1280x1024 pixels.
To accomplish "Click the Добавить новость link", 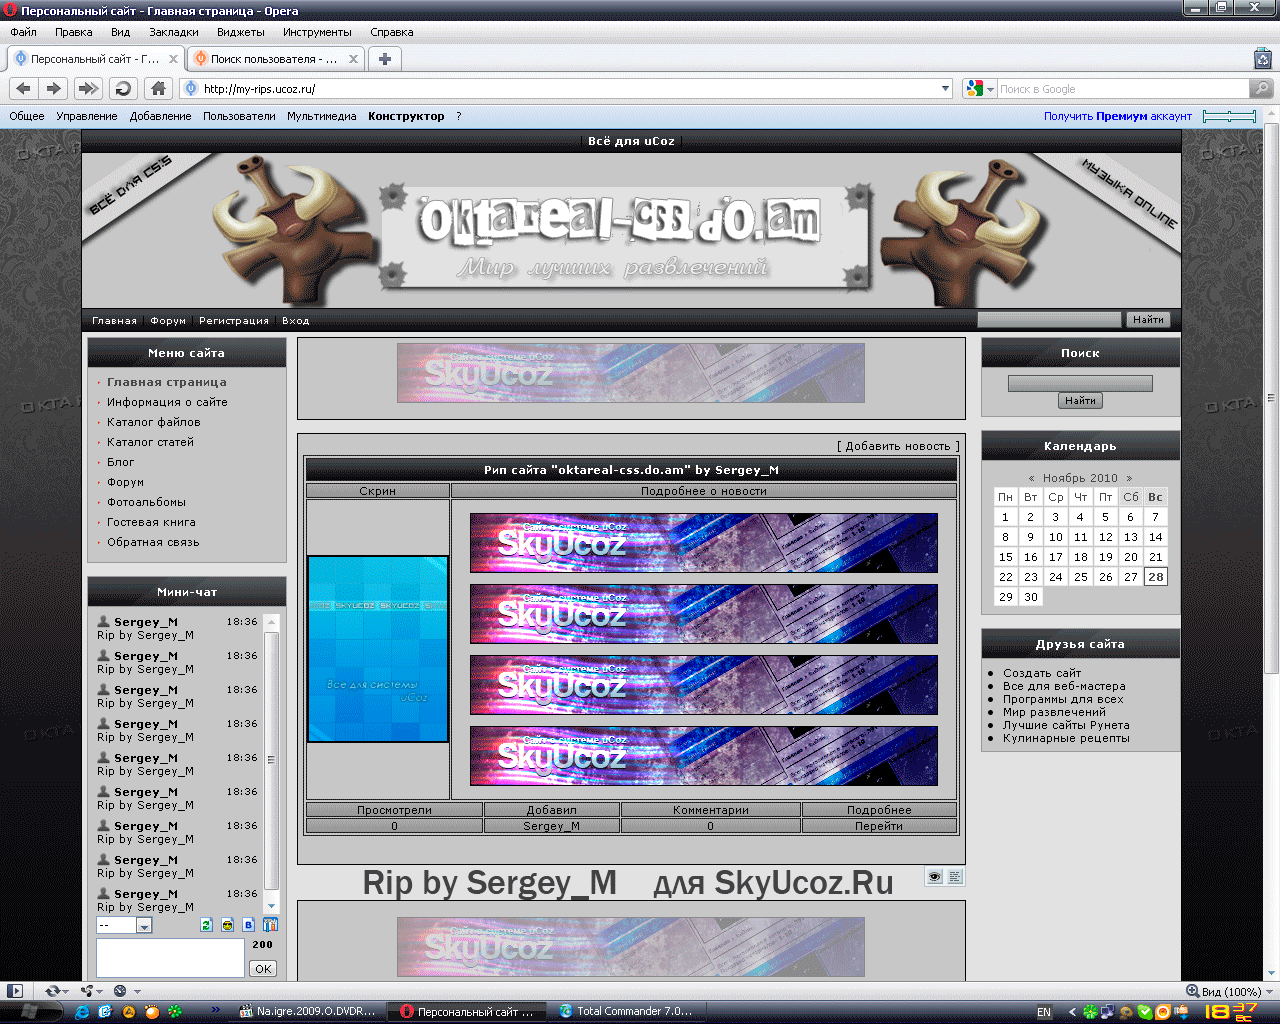I will tap(897, 446).
